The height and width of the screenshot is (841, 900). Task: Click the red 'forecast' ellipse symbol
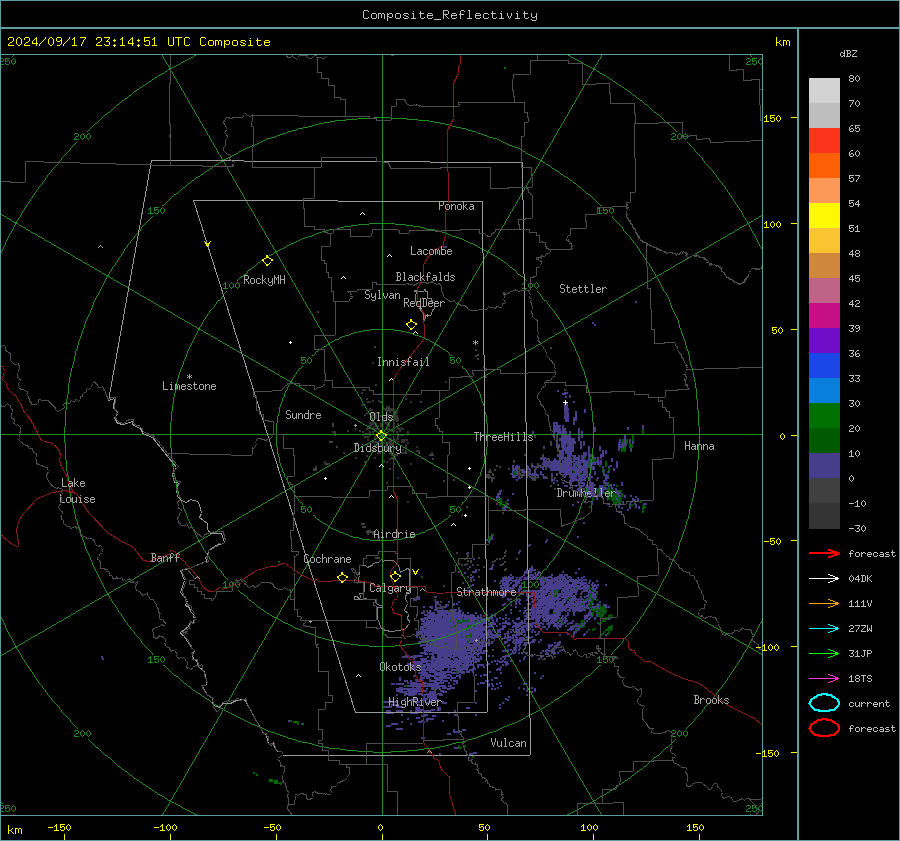click(x=824, y=728)
